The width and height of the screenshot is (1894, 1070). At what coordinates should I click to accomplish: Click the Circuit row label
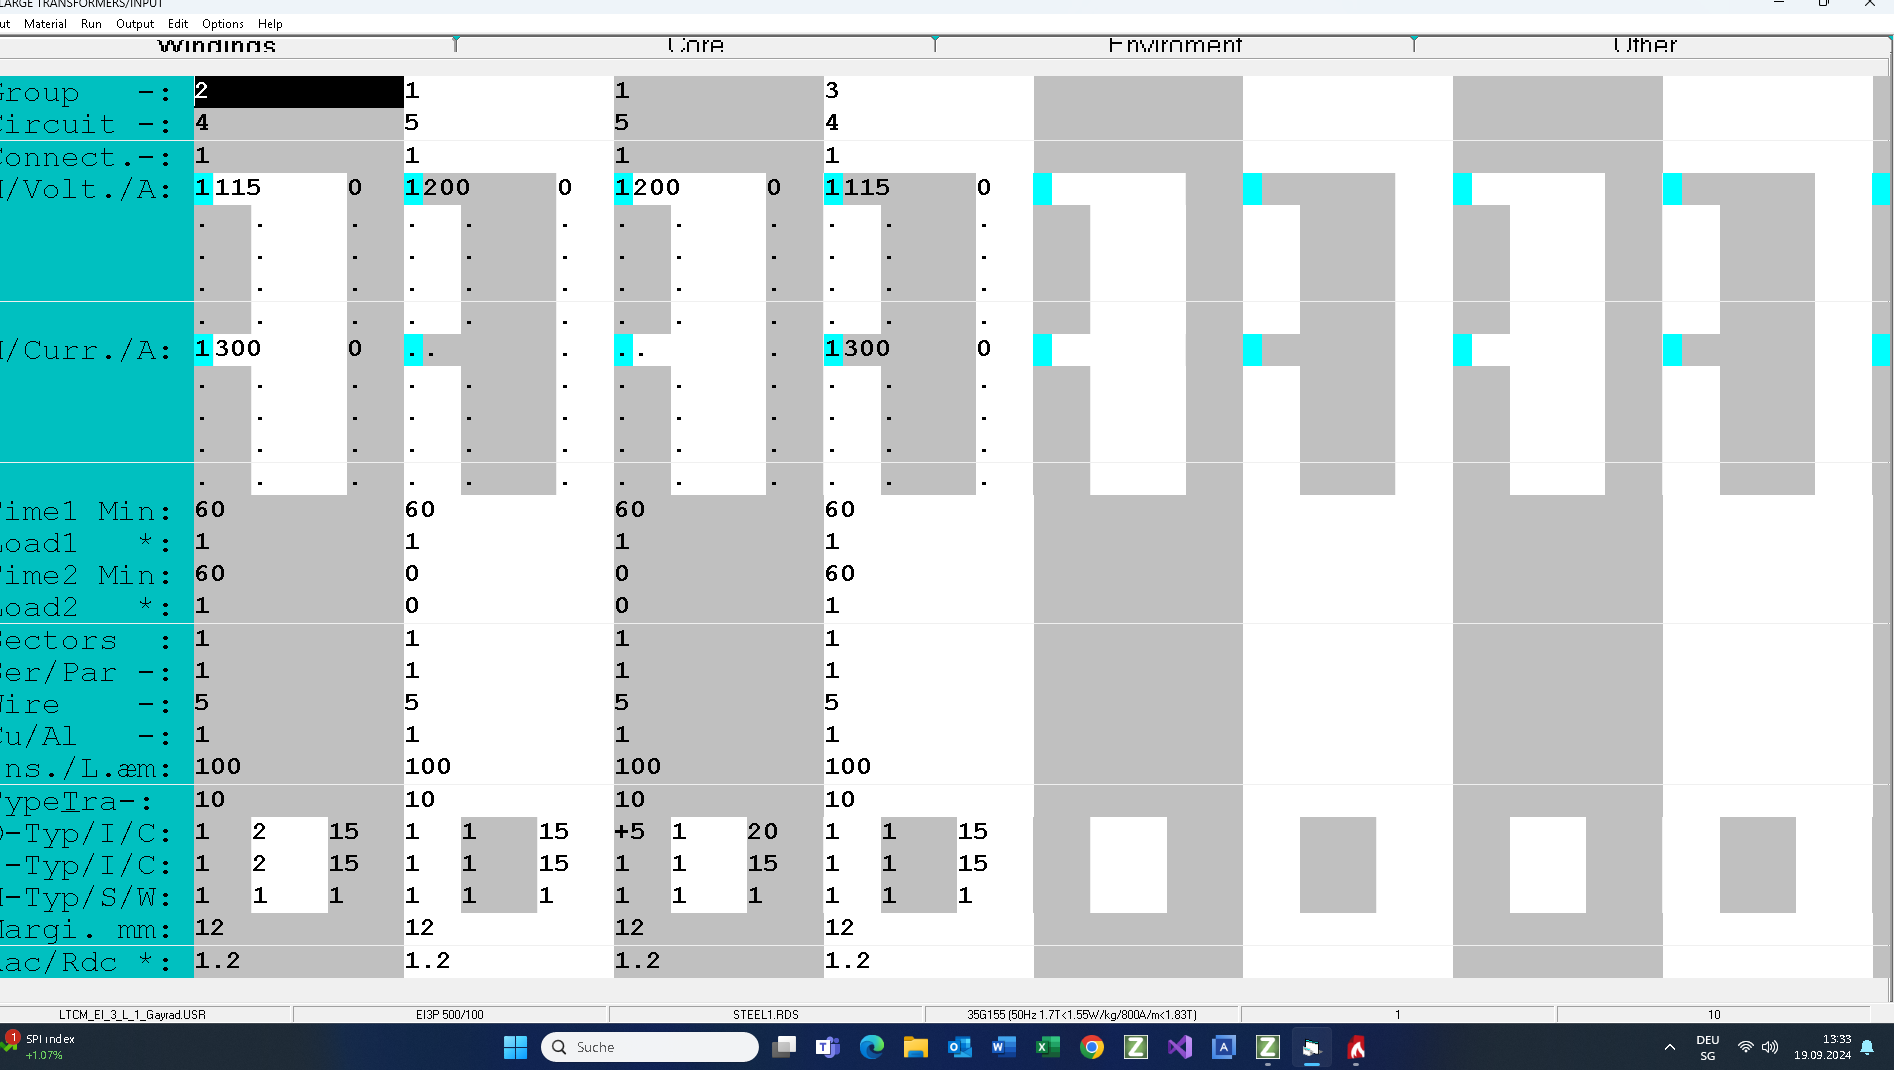pyautogui.click(x=86, y=124)
